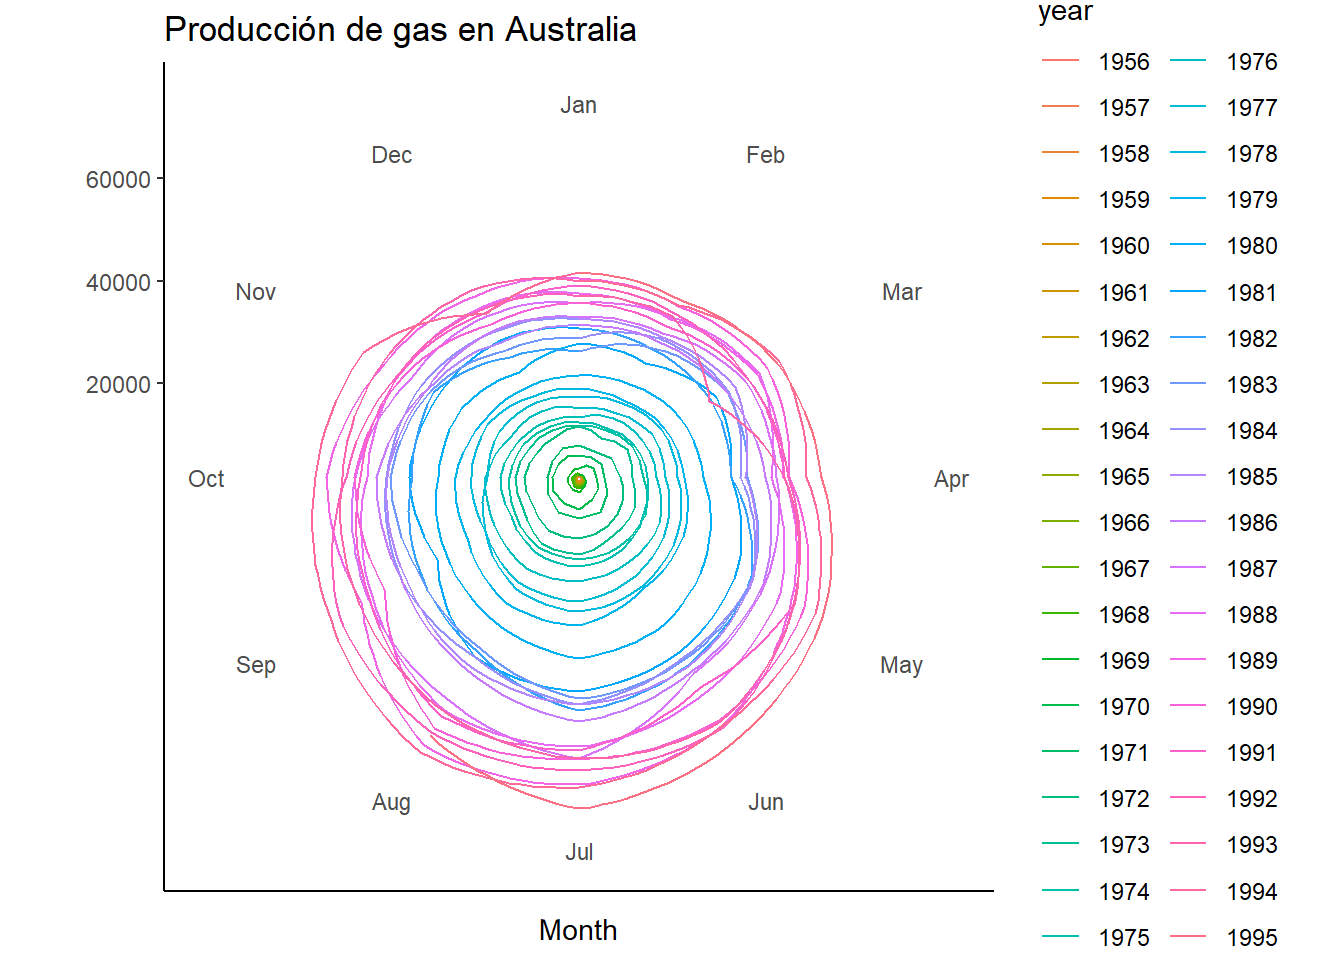Select the 1962 legend entry
Viewport: 1344px width, 960px height.
[x=1096, y=339]
